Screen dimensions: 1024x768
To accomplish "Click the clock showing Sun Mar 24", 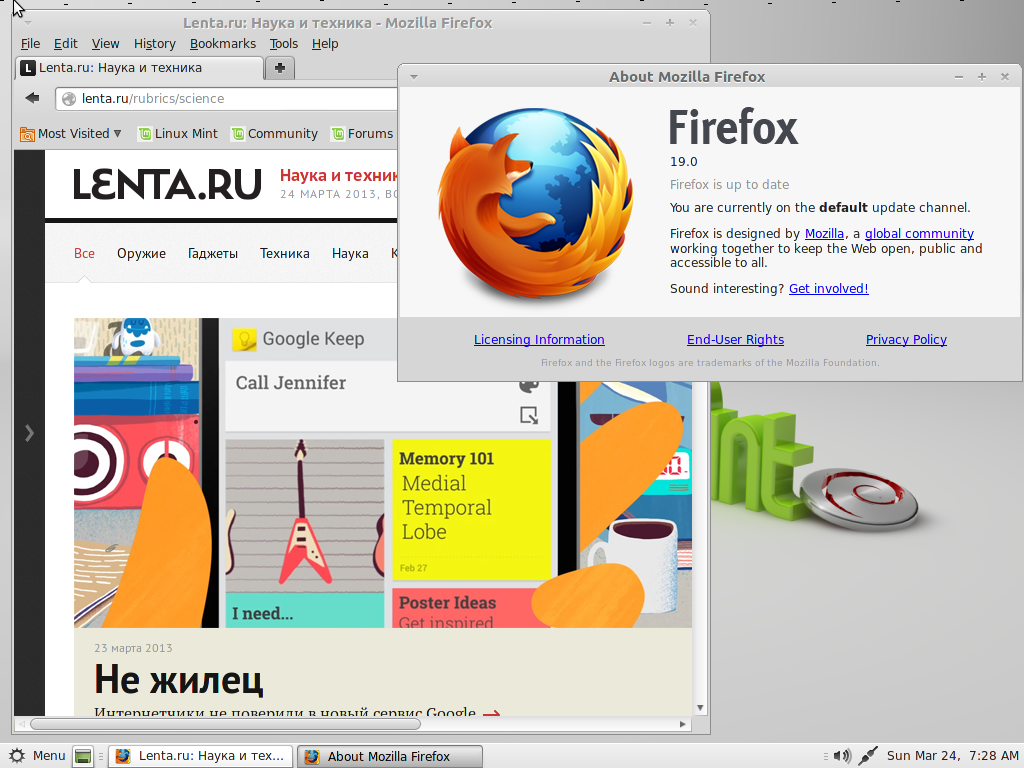I will pos(952,756).
